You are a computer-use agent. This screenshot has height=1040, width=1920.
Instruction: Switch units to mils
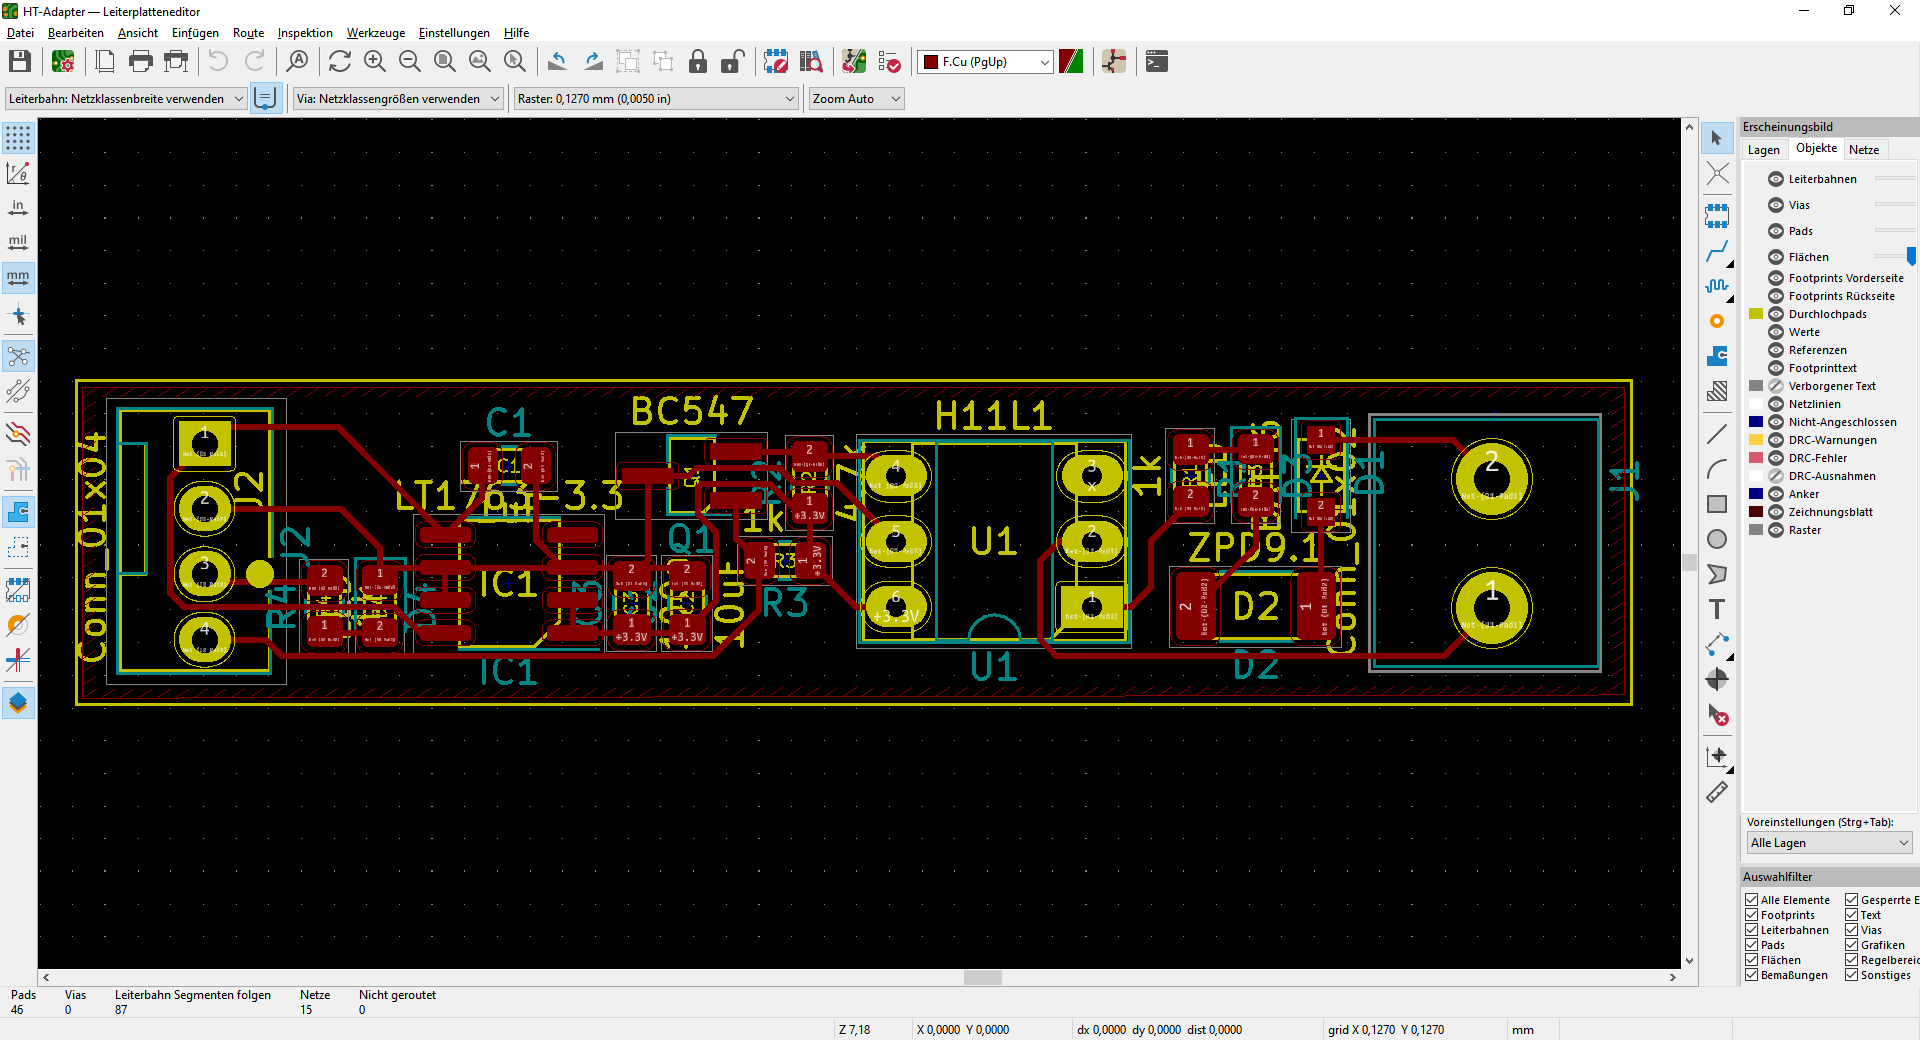coord(18,242)
